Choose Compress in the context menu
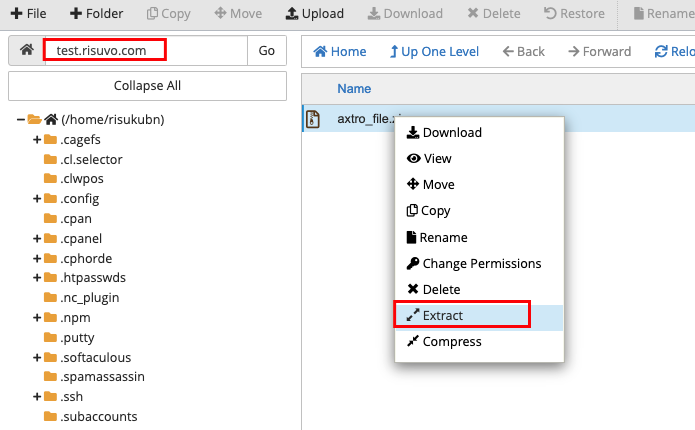Screen dimensions: 695x430 (451, 341)
